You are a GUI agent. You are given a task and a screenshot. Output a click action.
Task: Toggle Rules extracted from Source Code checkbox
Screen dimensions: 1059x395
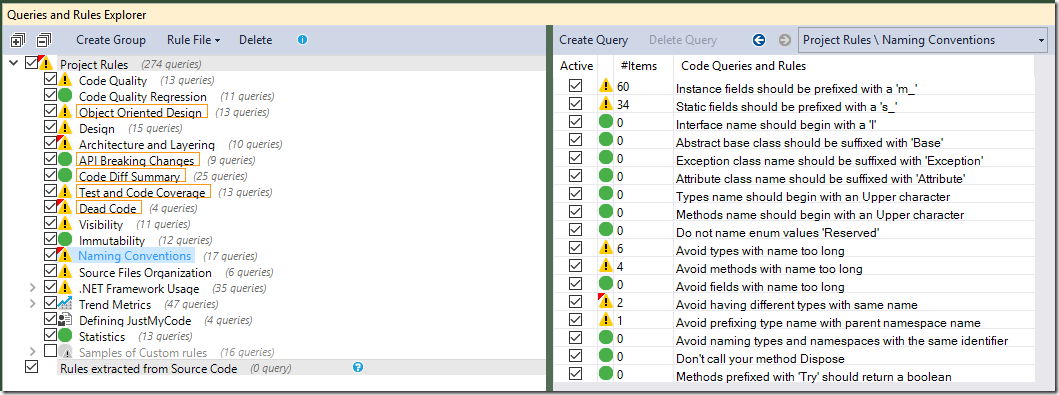tap(31, 367)
